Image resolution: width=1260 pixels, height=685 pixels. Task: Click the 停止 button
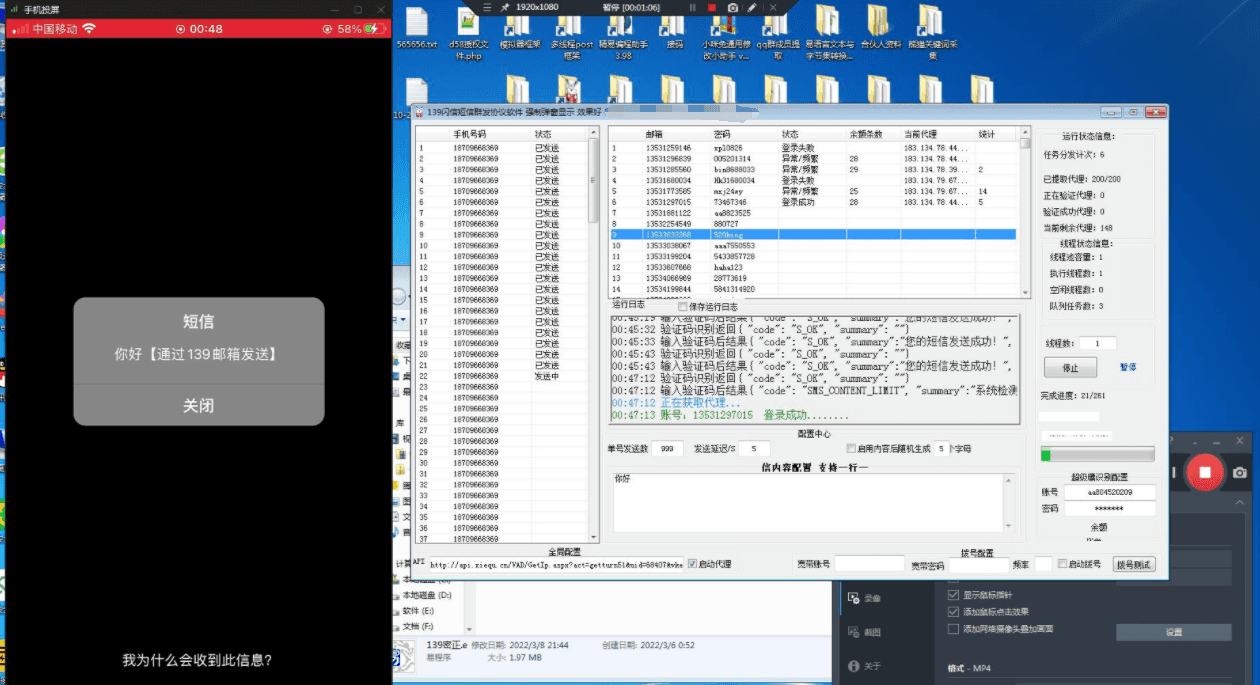point(1070,367)
